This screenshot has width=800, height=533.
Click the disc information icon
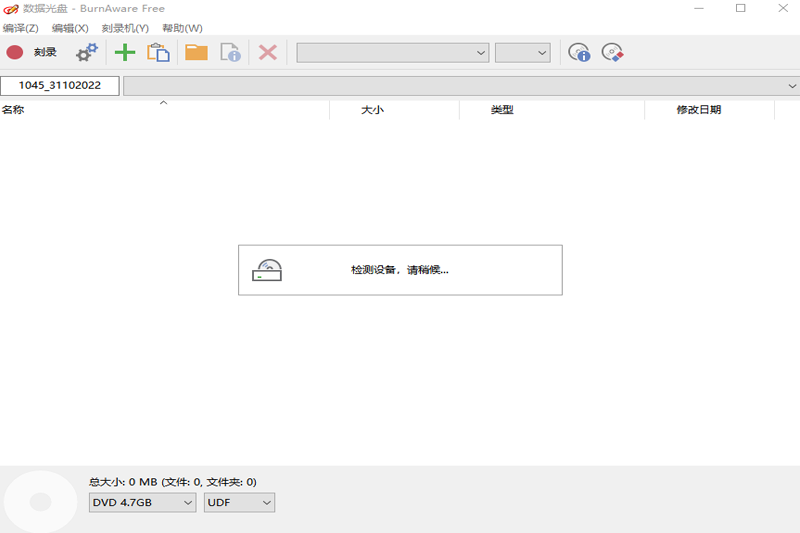[579, 52]
